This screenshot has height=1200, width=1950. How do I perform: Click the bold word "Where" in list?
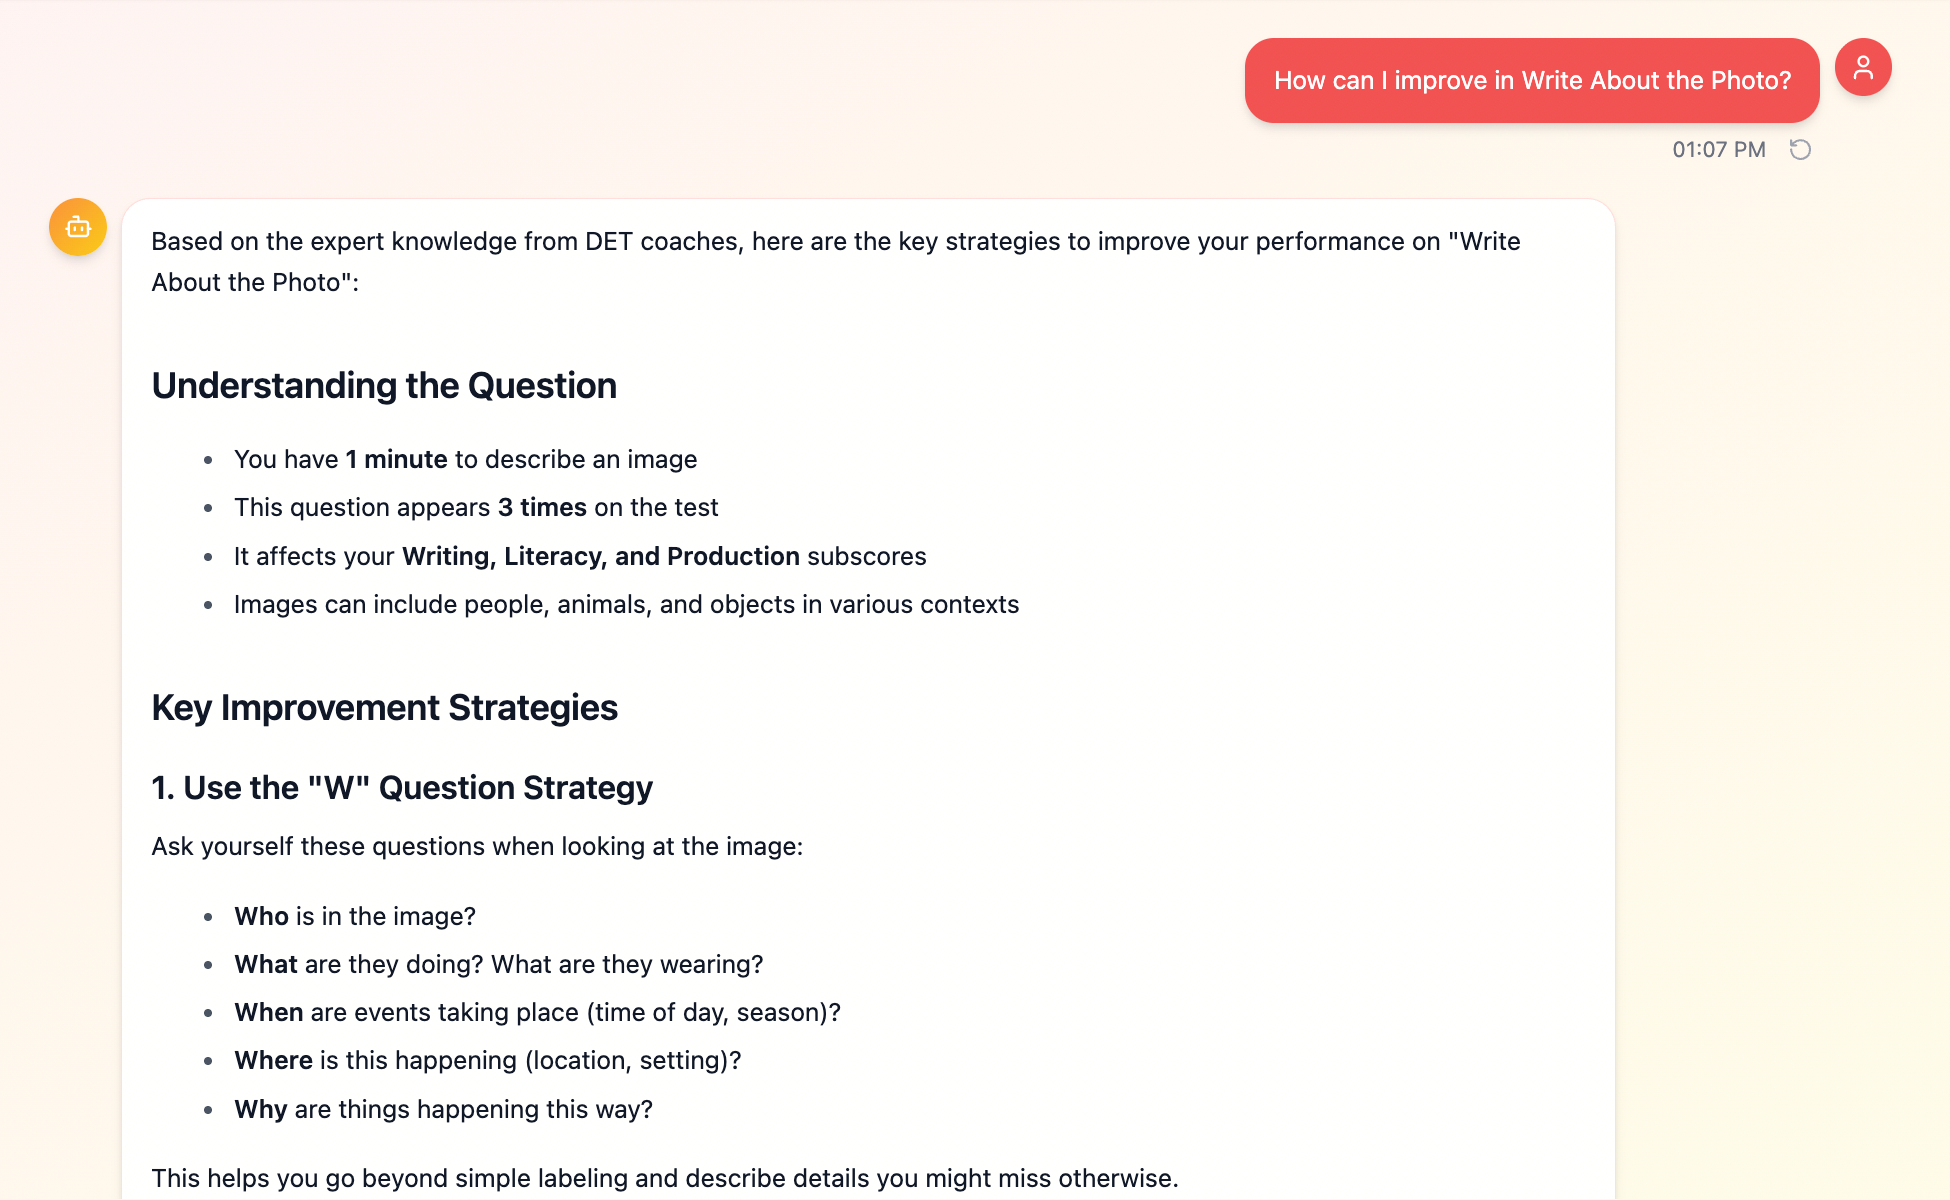(x=273, y=1061)
